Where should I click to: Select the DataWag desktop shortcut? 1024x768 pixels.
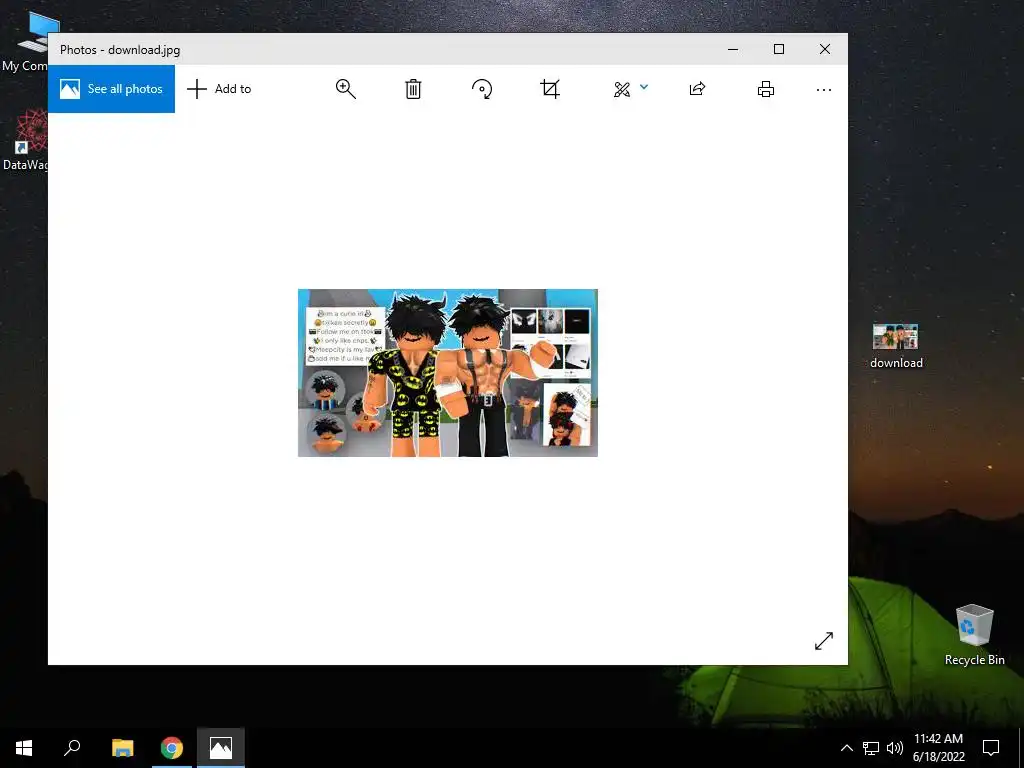[x=24, y=140]
